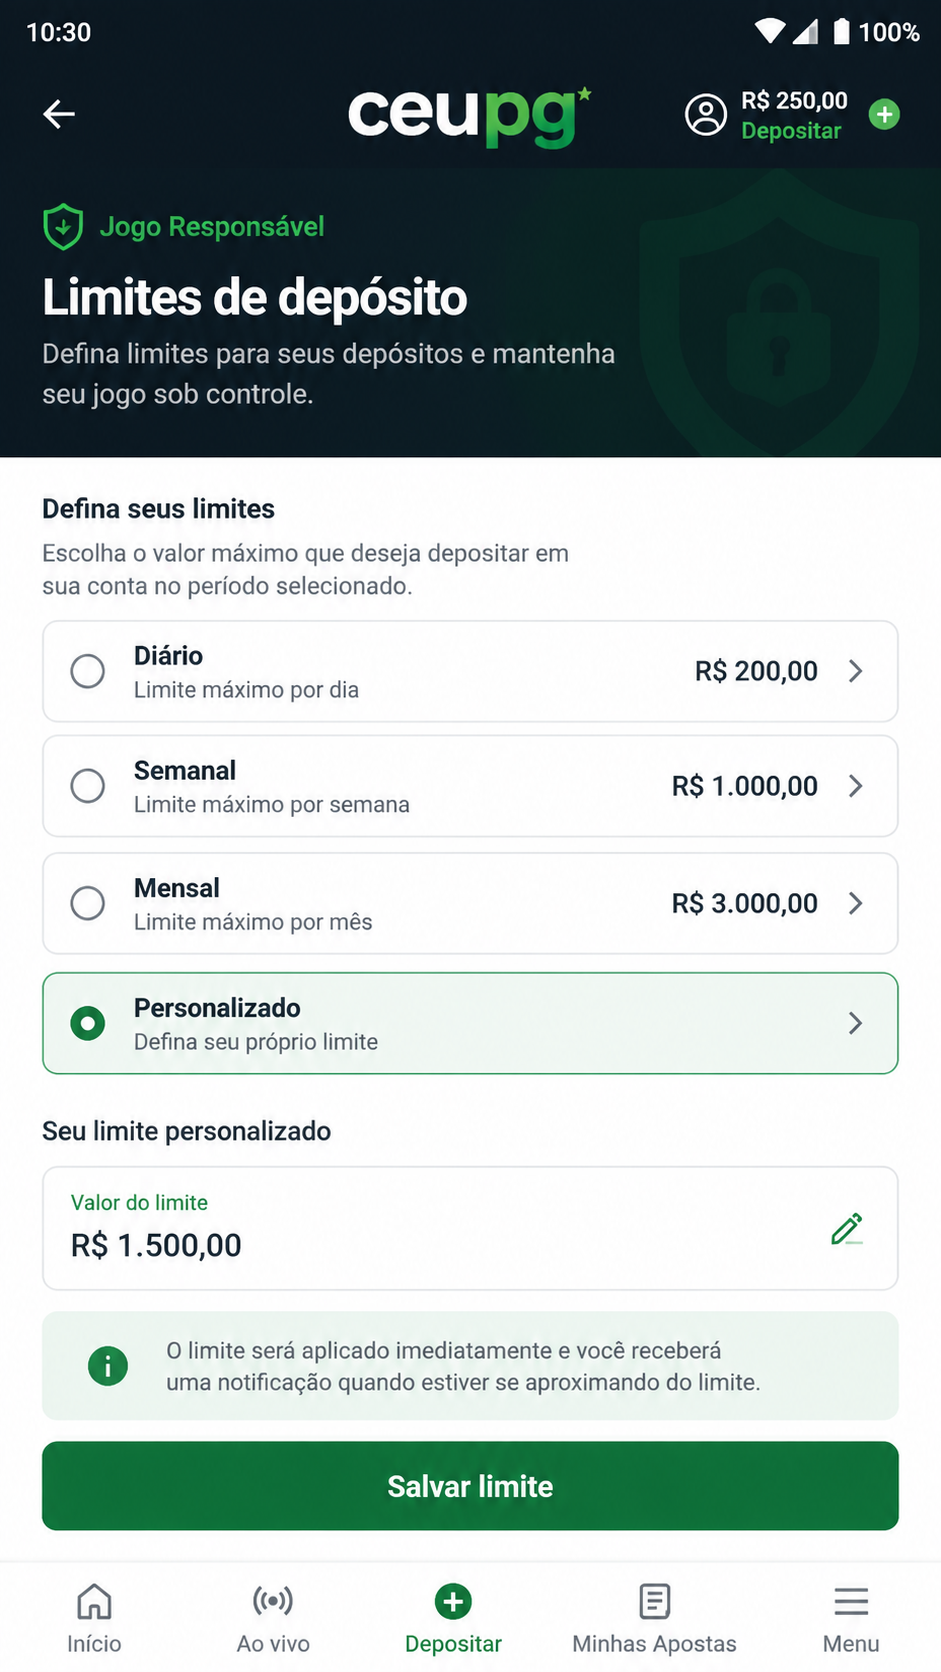
Task: Choose the Mensal radio option
Action: click(x=88, y=903)
